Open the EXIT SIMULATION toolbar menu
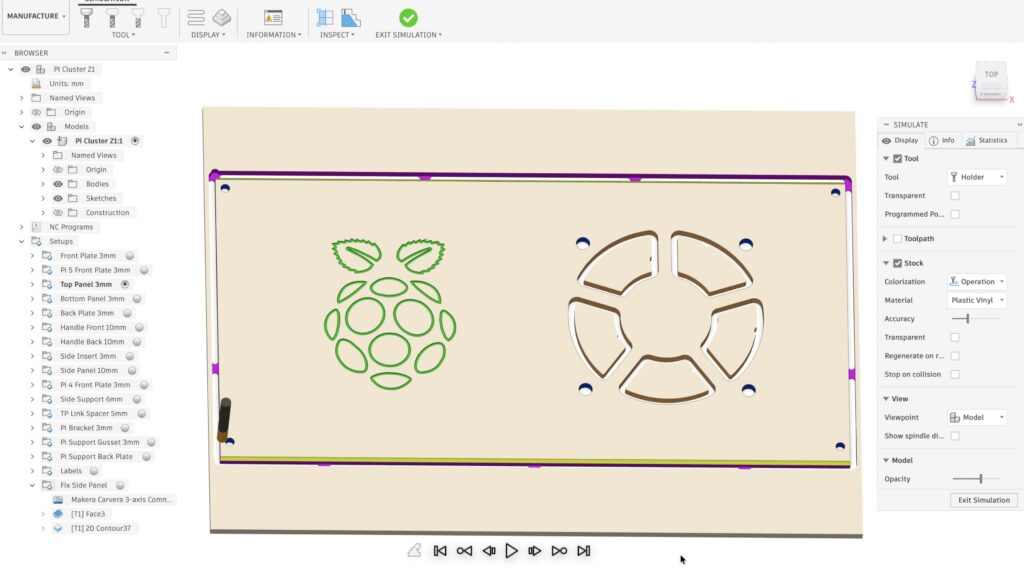This screenshot has width=1024, height=572. pos(408,35)
